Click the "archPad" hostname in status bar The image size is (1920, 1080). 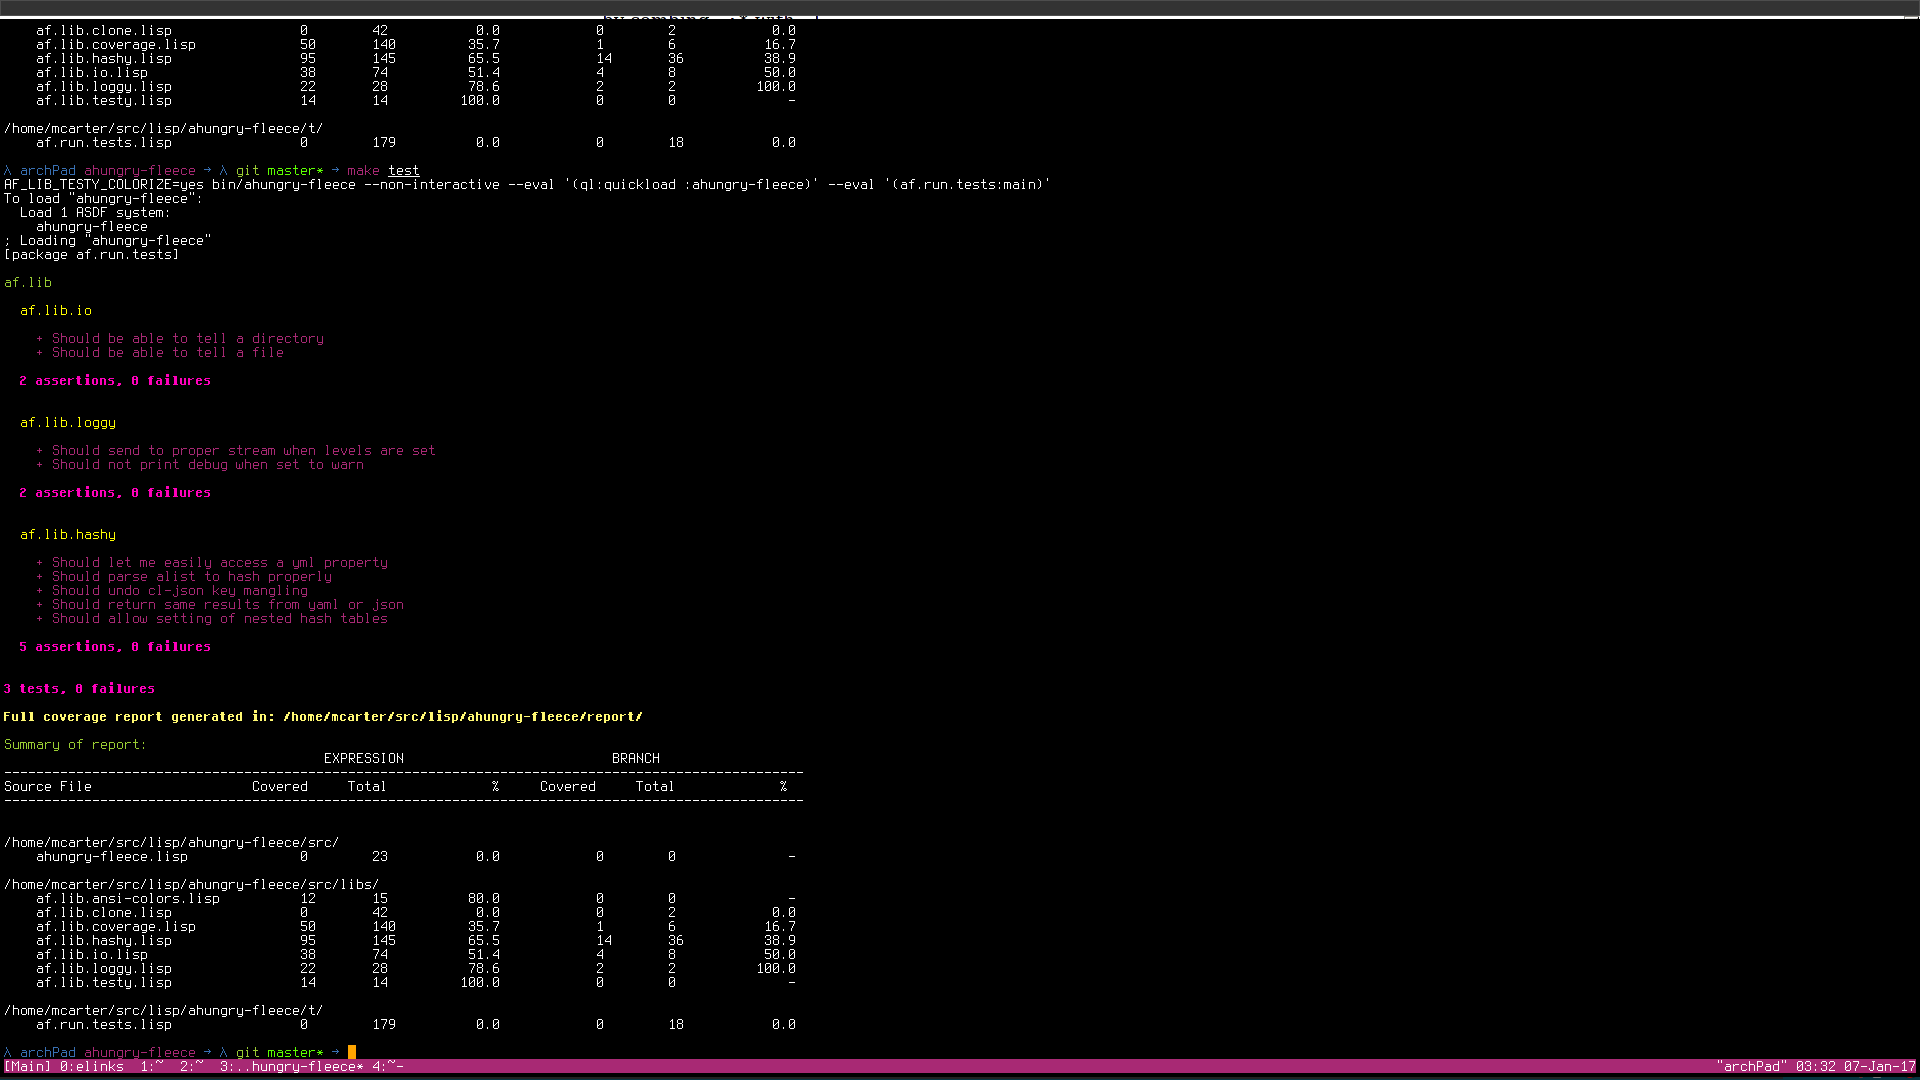[x=1751, y=1067]
